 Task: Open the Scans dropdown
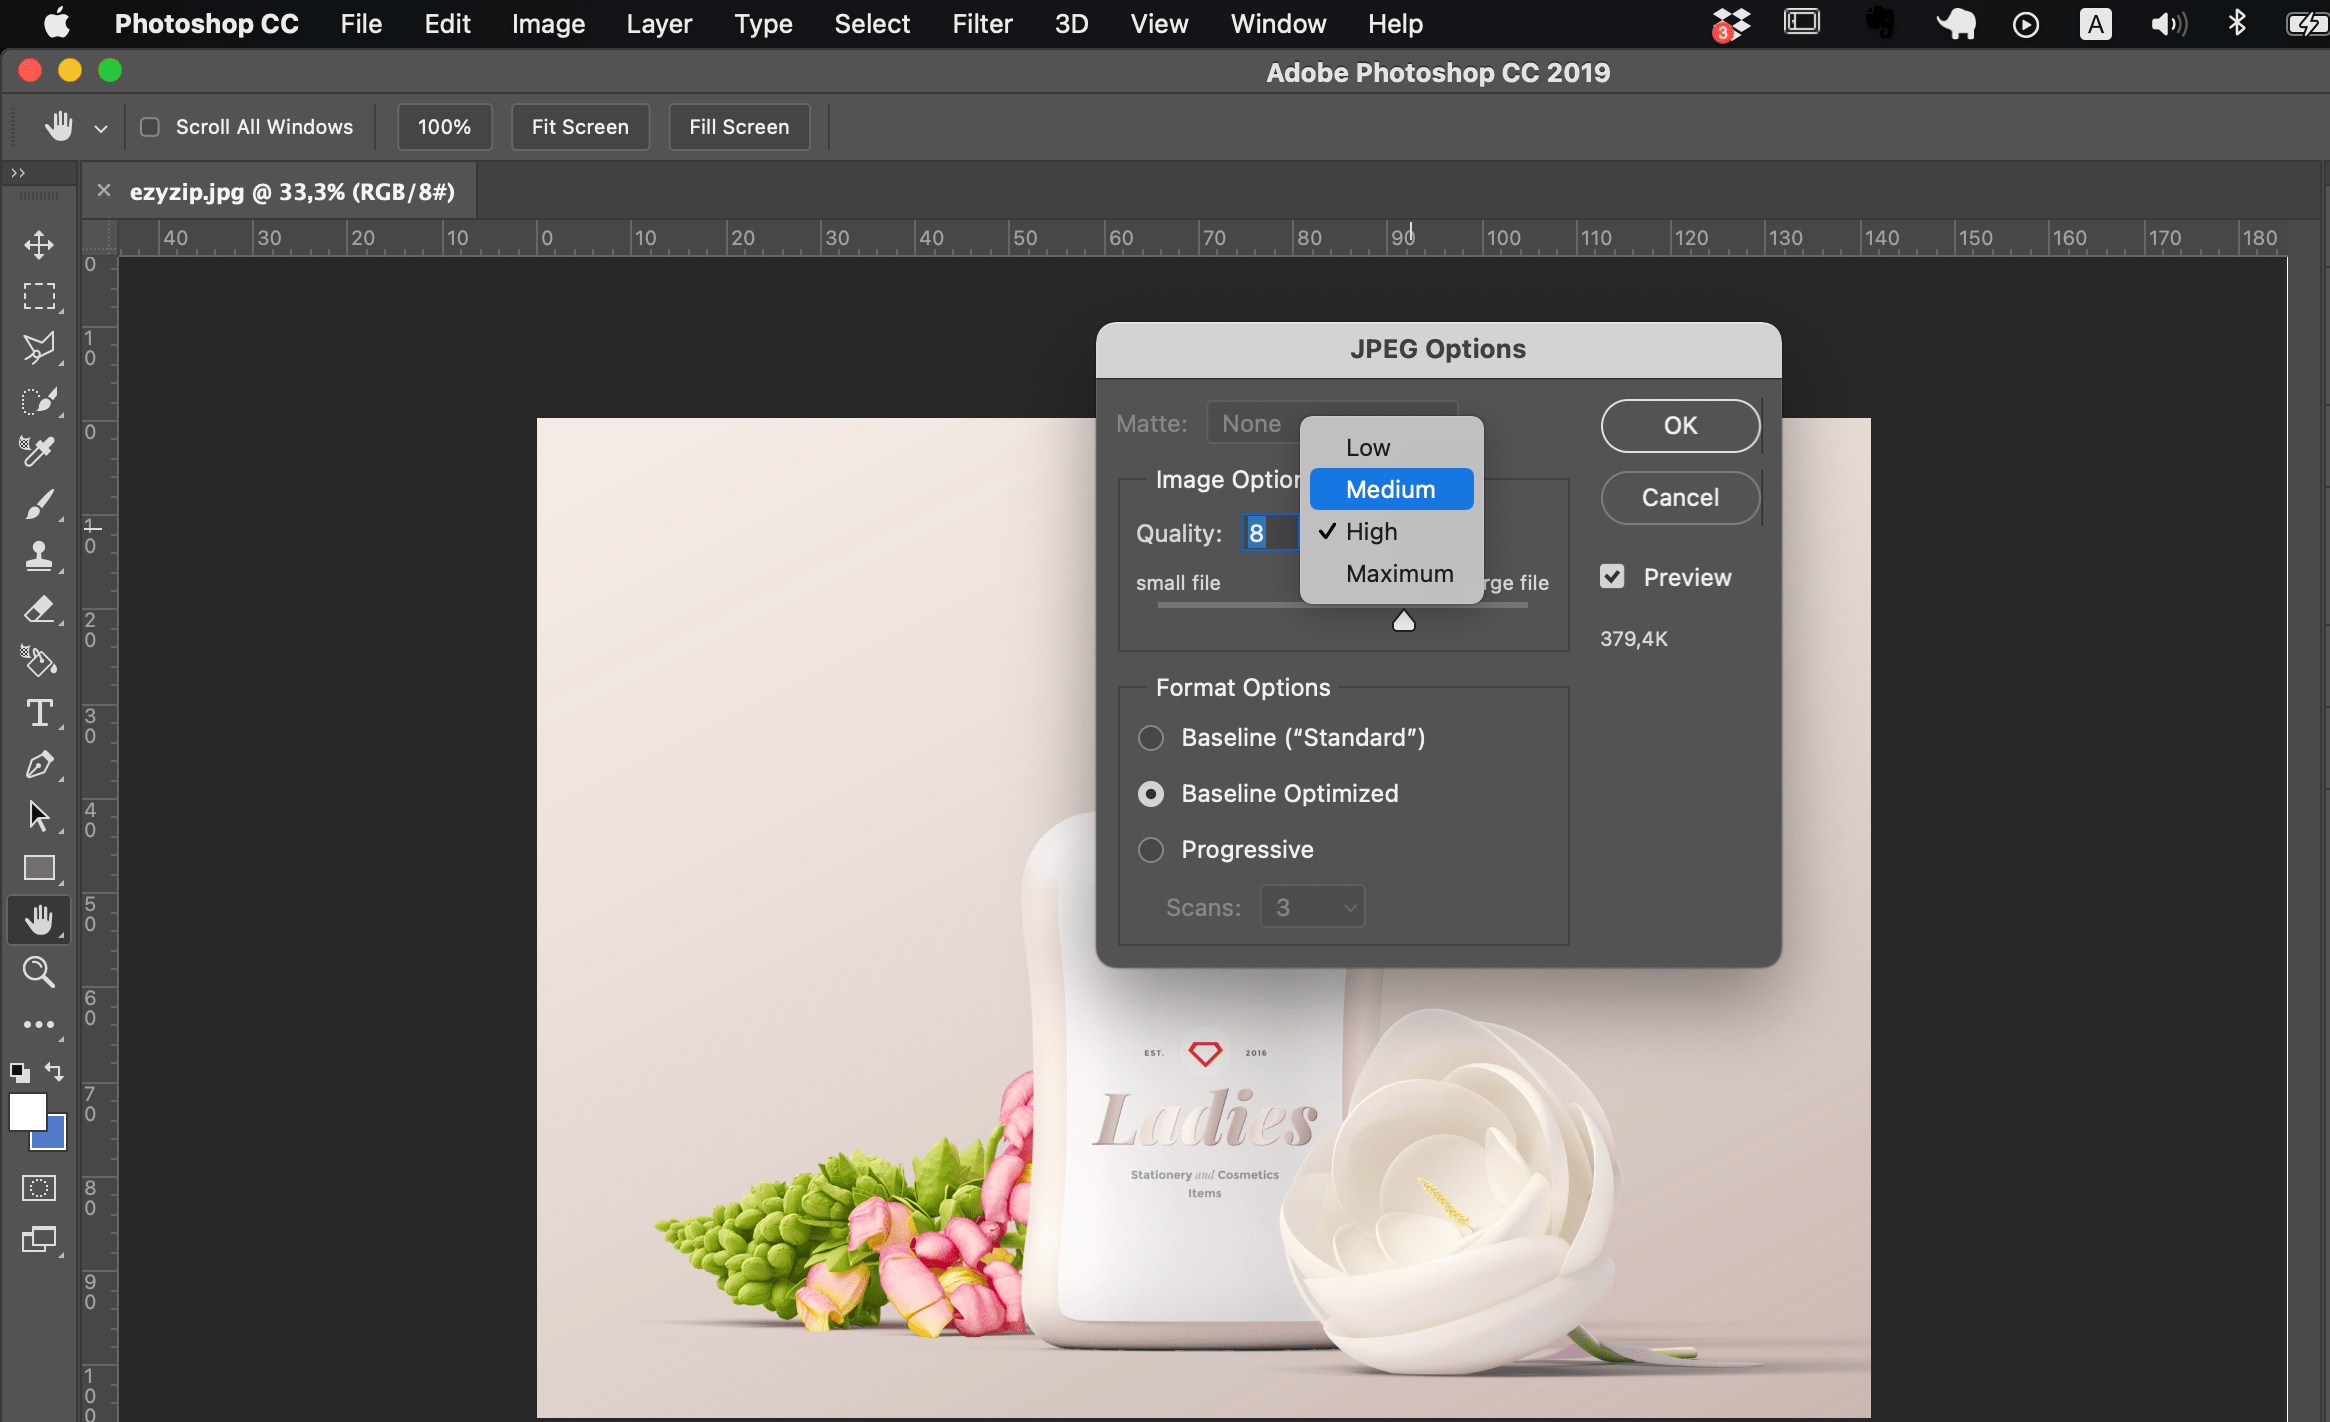[1312, 907]
